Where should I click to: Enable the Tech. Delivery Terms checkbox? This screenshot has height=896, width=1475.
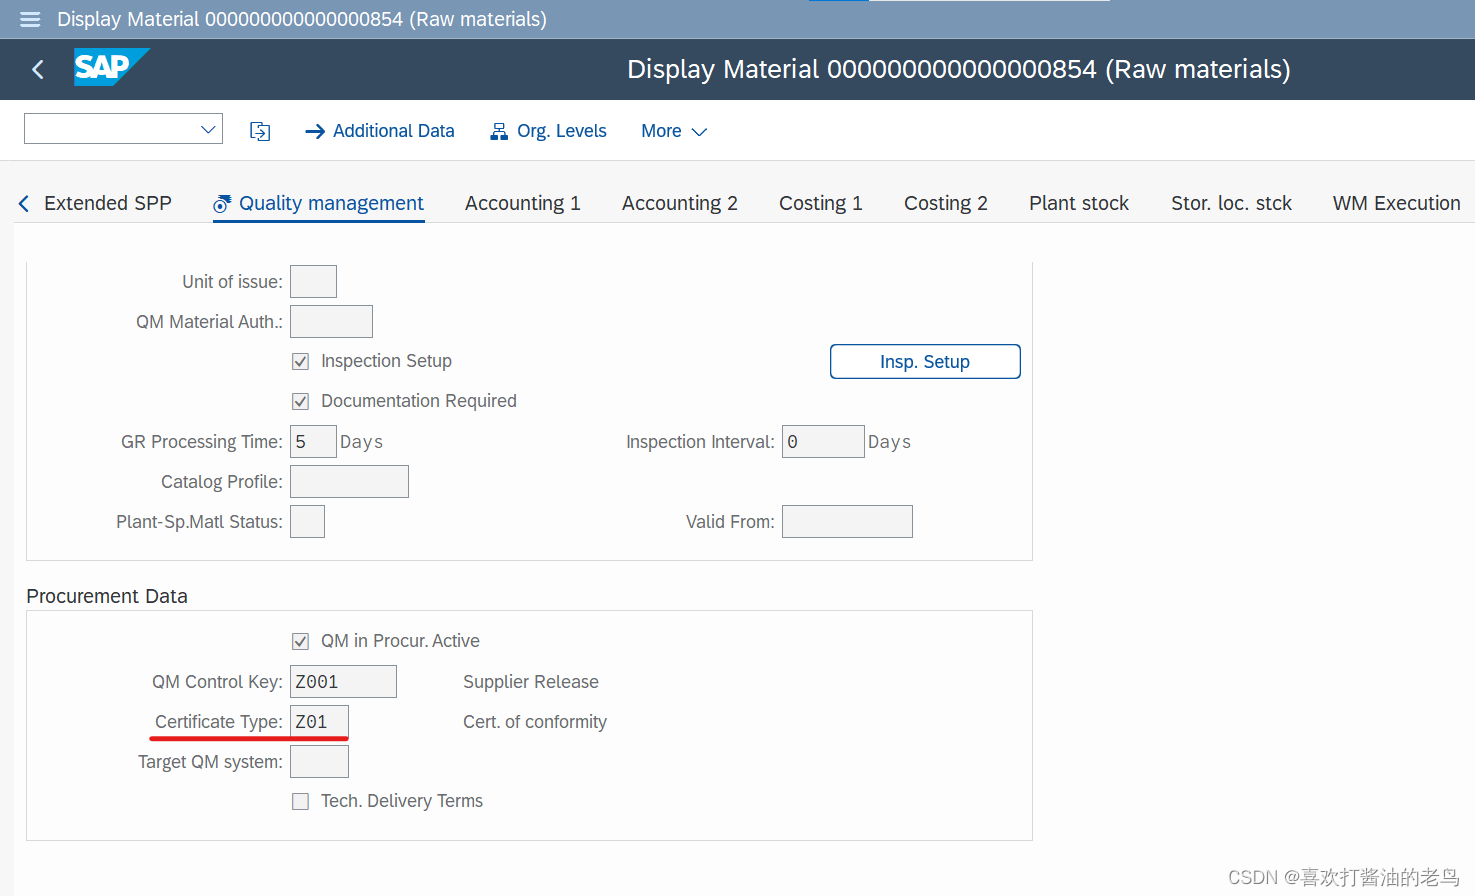(x=300, y=800)
